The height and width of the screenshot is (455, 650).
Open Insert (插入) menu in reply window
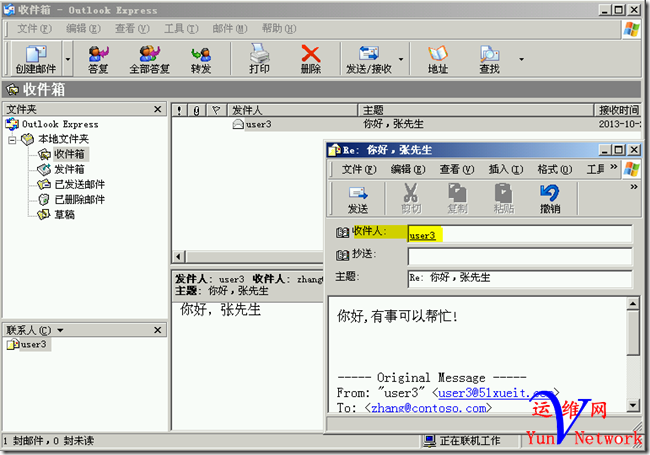coord(506,169)
